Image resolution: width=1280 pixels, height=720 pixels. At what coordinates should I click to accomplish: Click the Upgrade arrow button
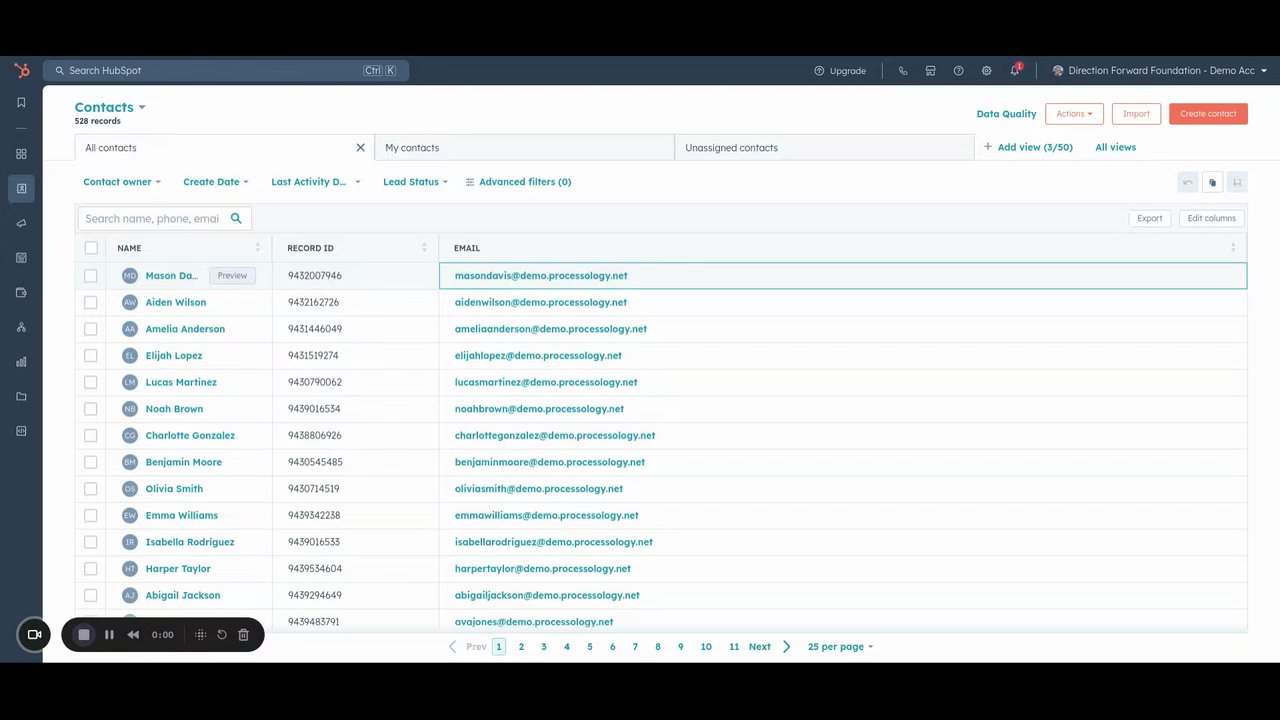pos(840,71)
